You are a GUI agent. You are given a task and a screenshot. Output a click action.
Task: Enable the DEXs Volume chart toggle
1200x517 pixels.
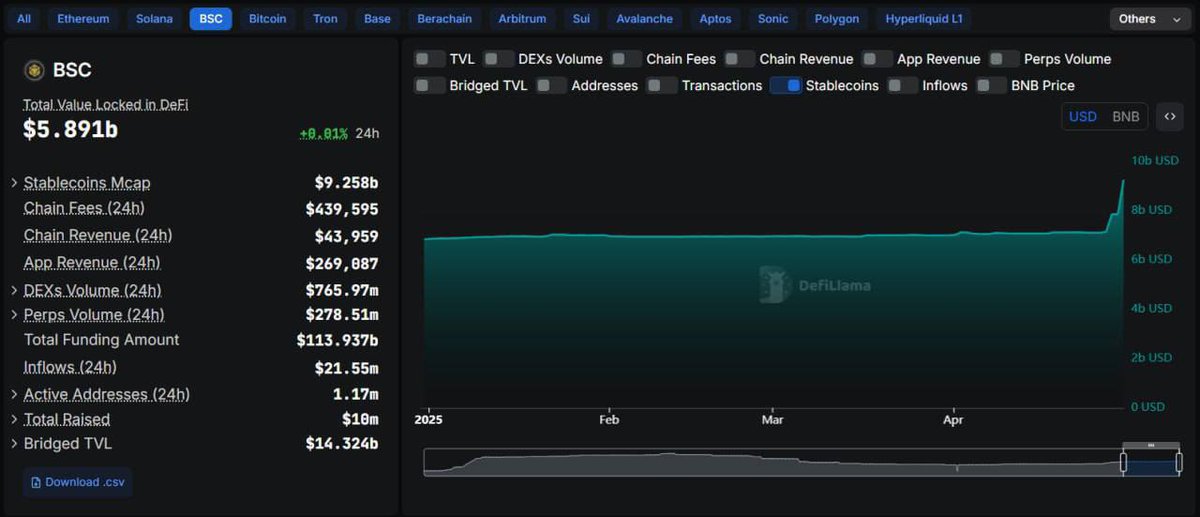click(x=498, y=59)
